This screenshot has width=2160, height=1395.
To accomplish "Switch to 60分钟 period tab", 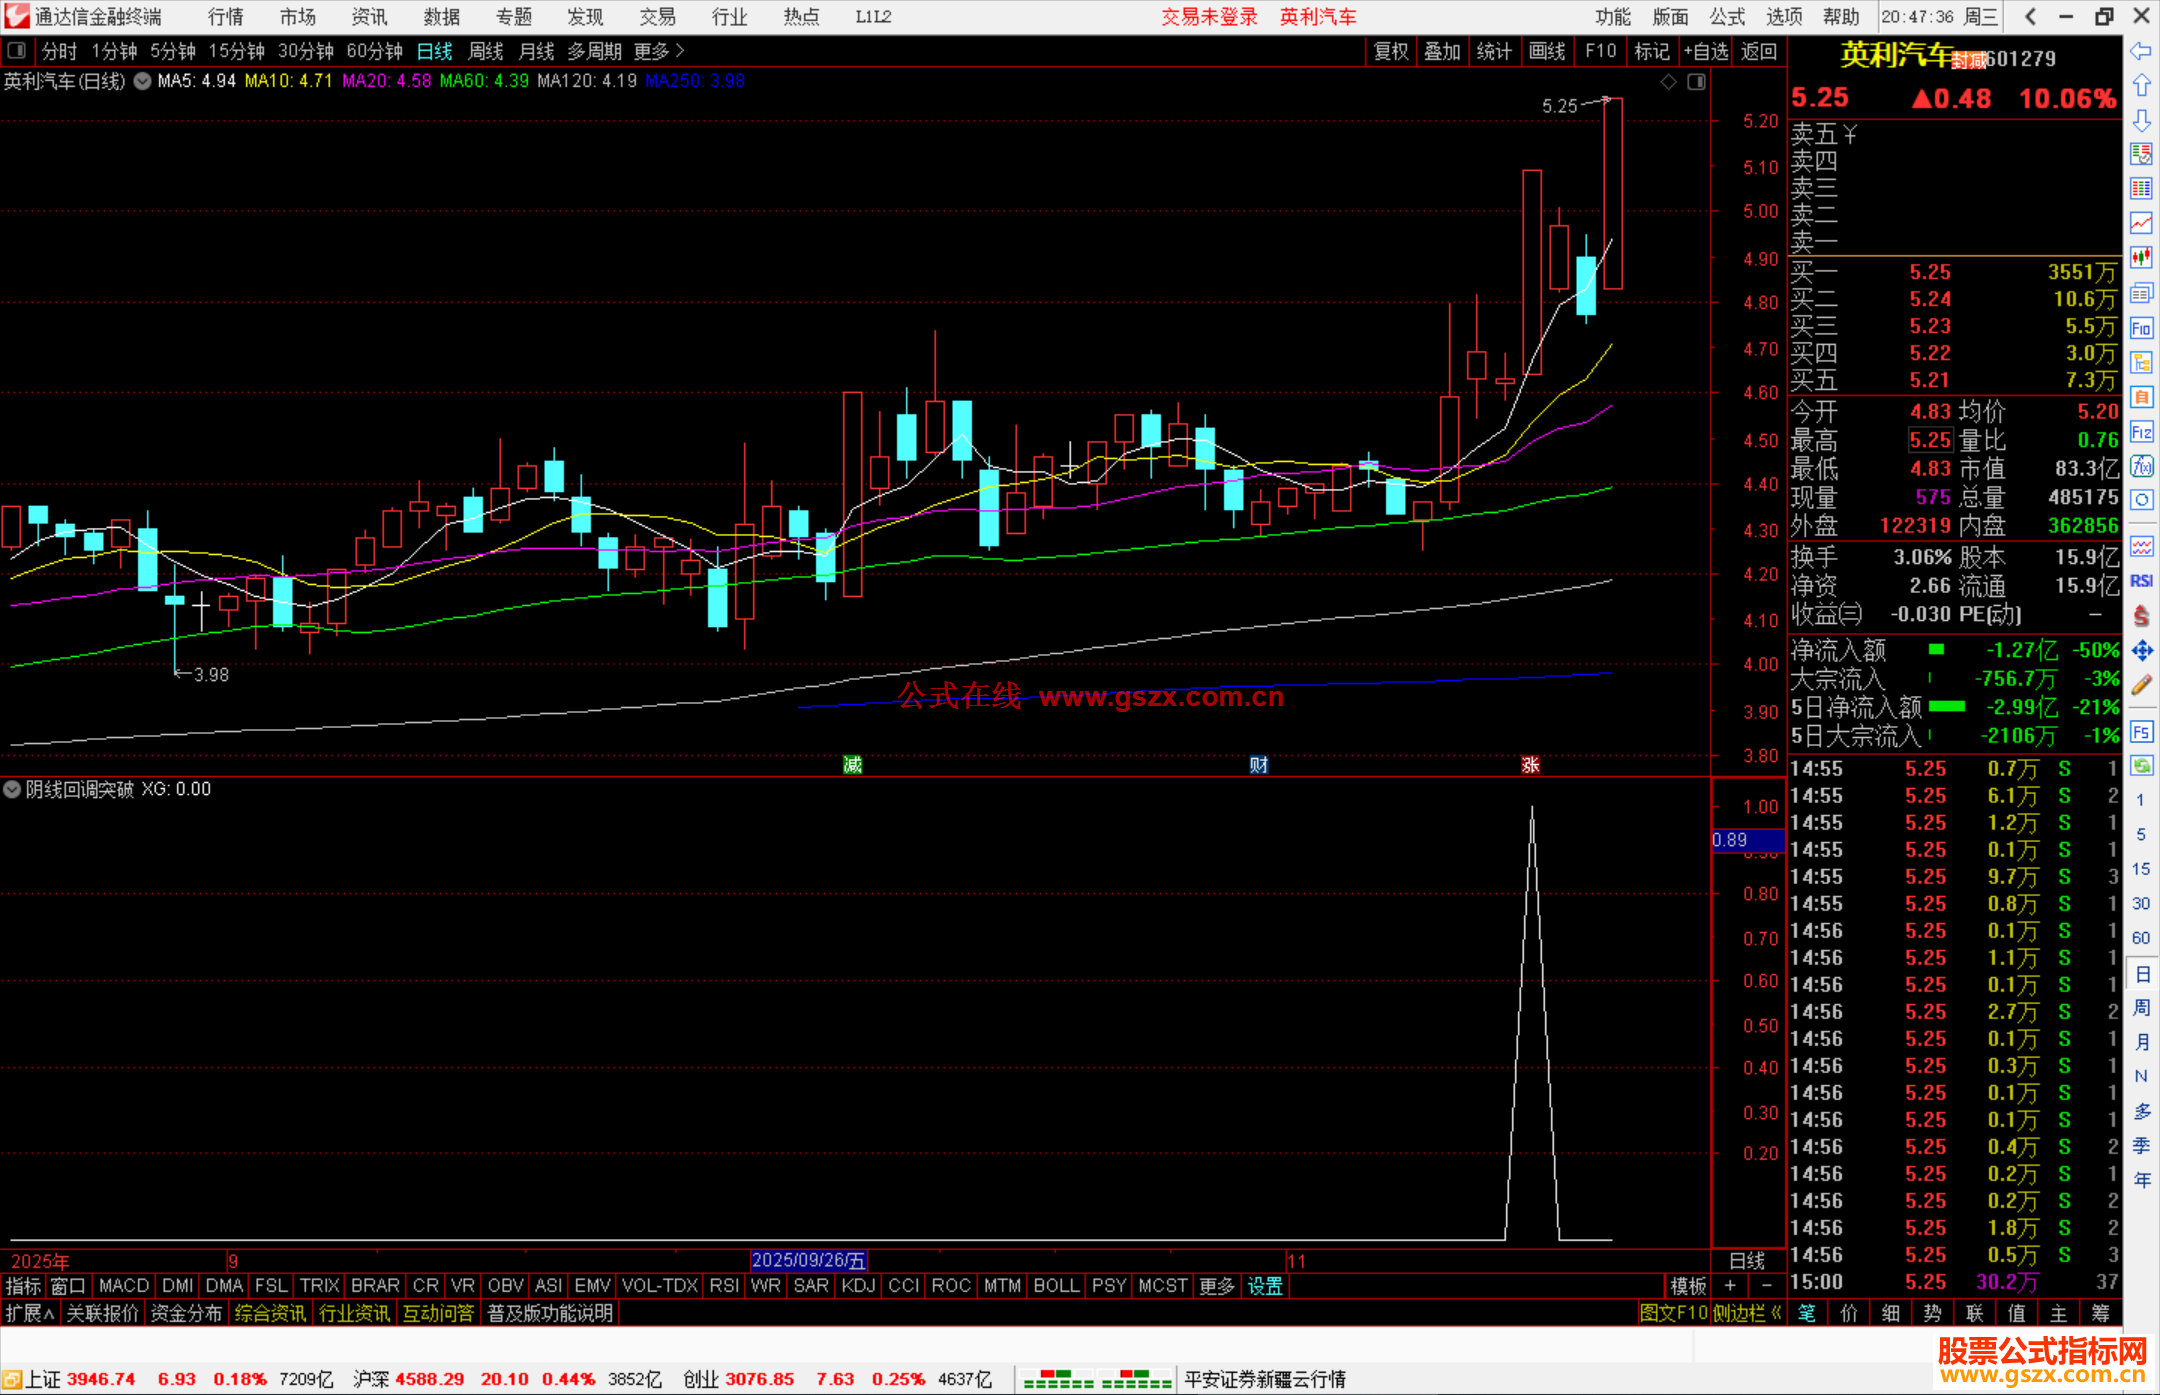I will click(x=374, y=51).
